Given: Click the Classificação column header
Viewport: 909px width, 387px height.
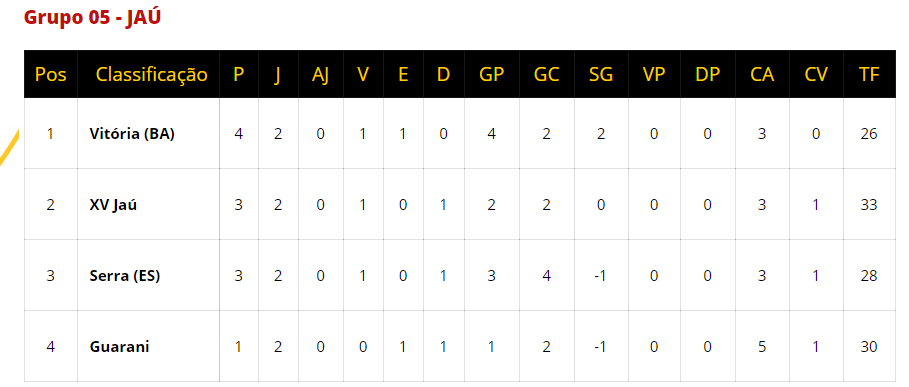Looking at the screenshot, I should [151, 75].
